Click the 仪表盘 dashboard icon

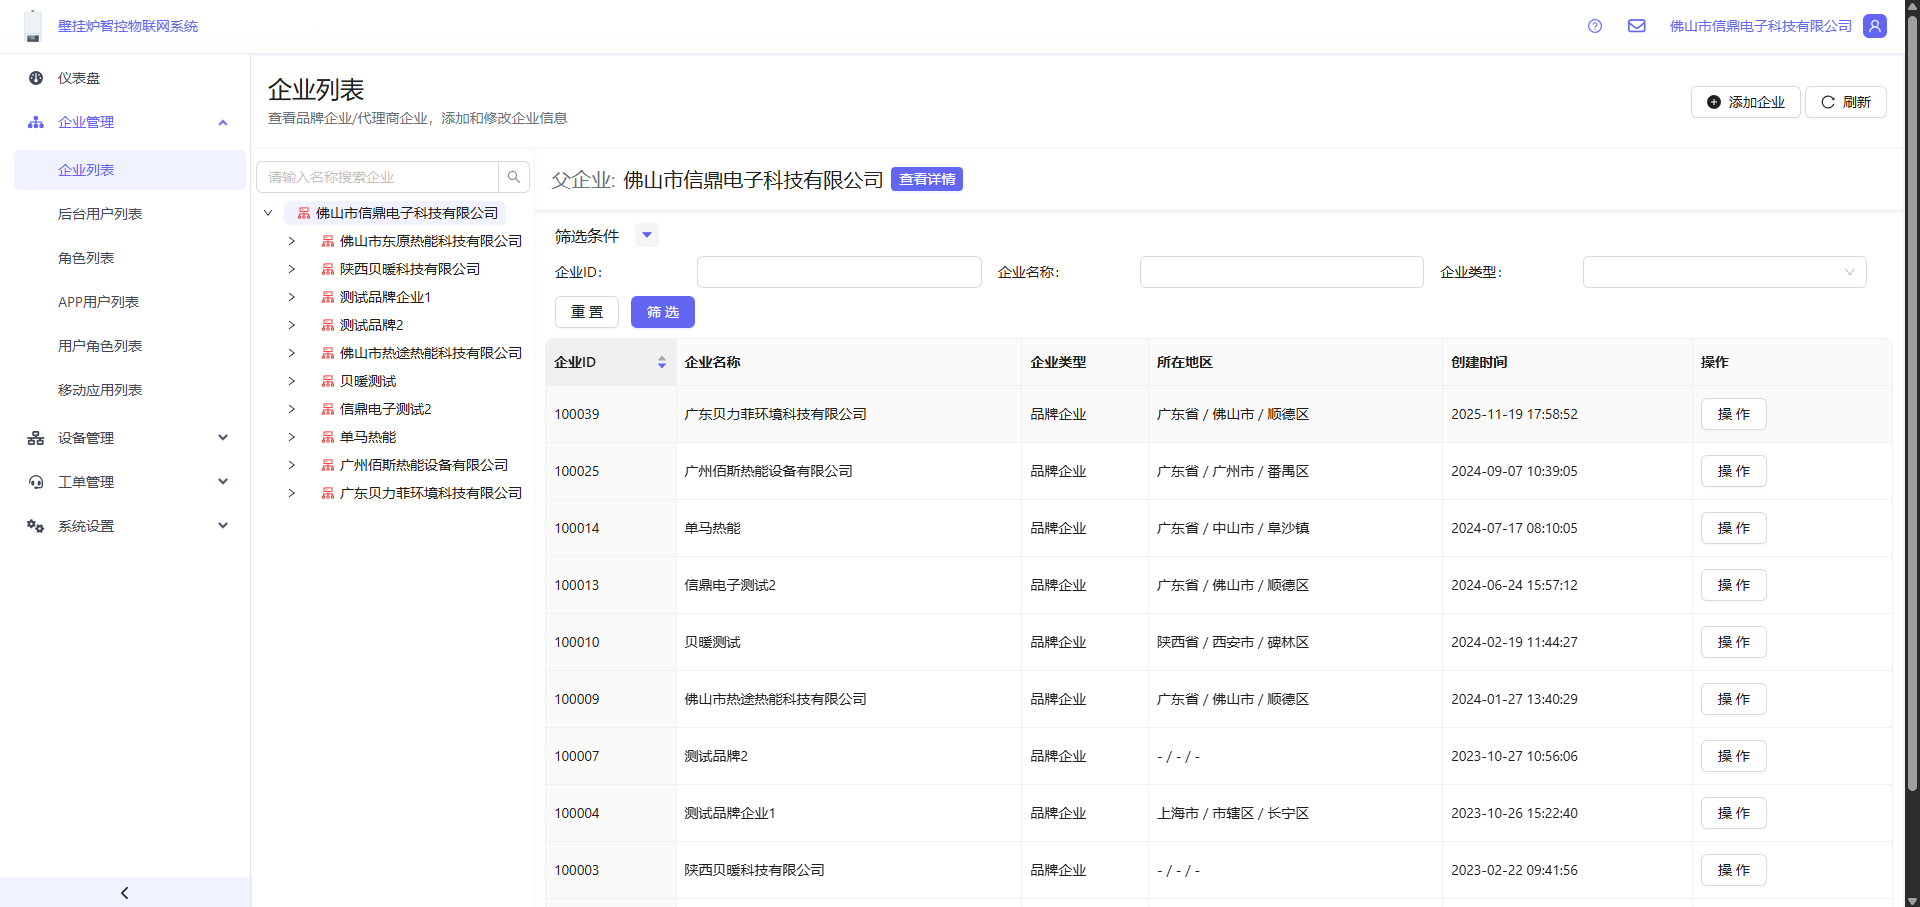pyautogui.click(x=36, y=78)
